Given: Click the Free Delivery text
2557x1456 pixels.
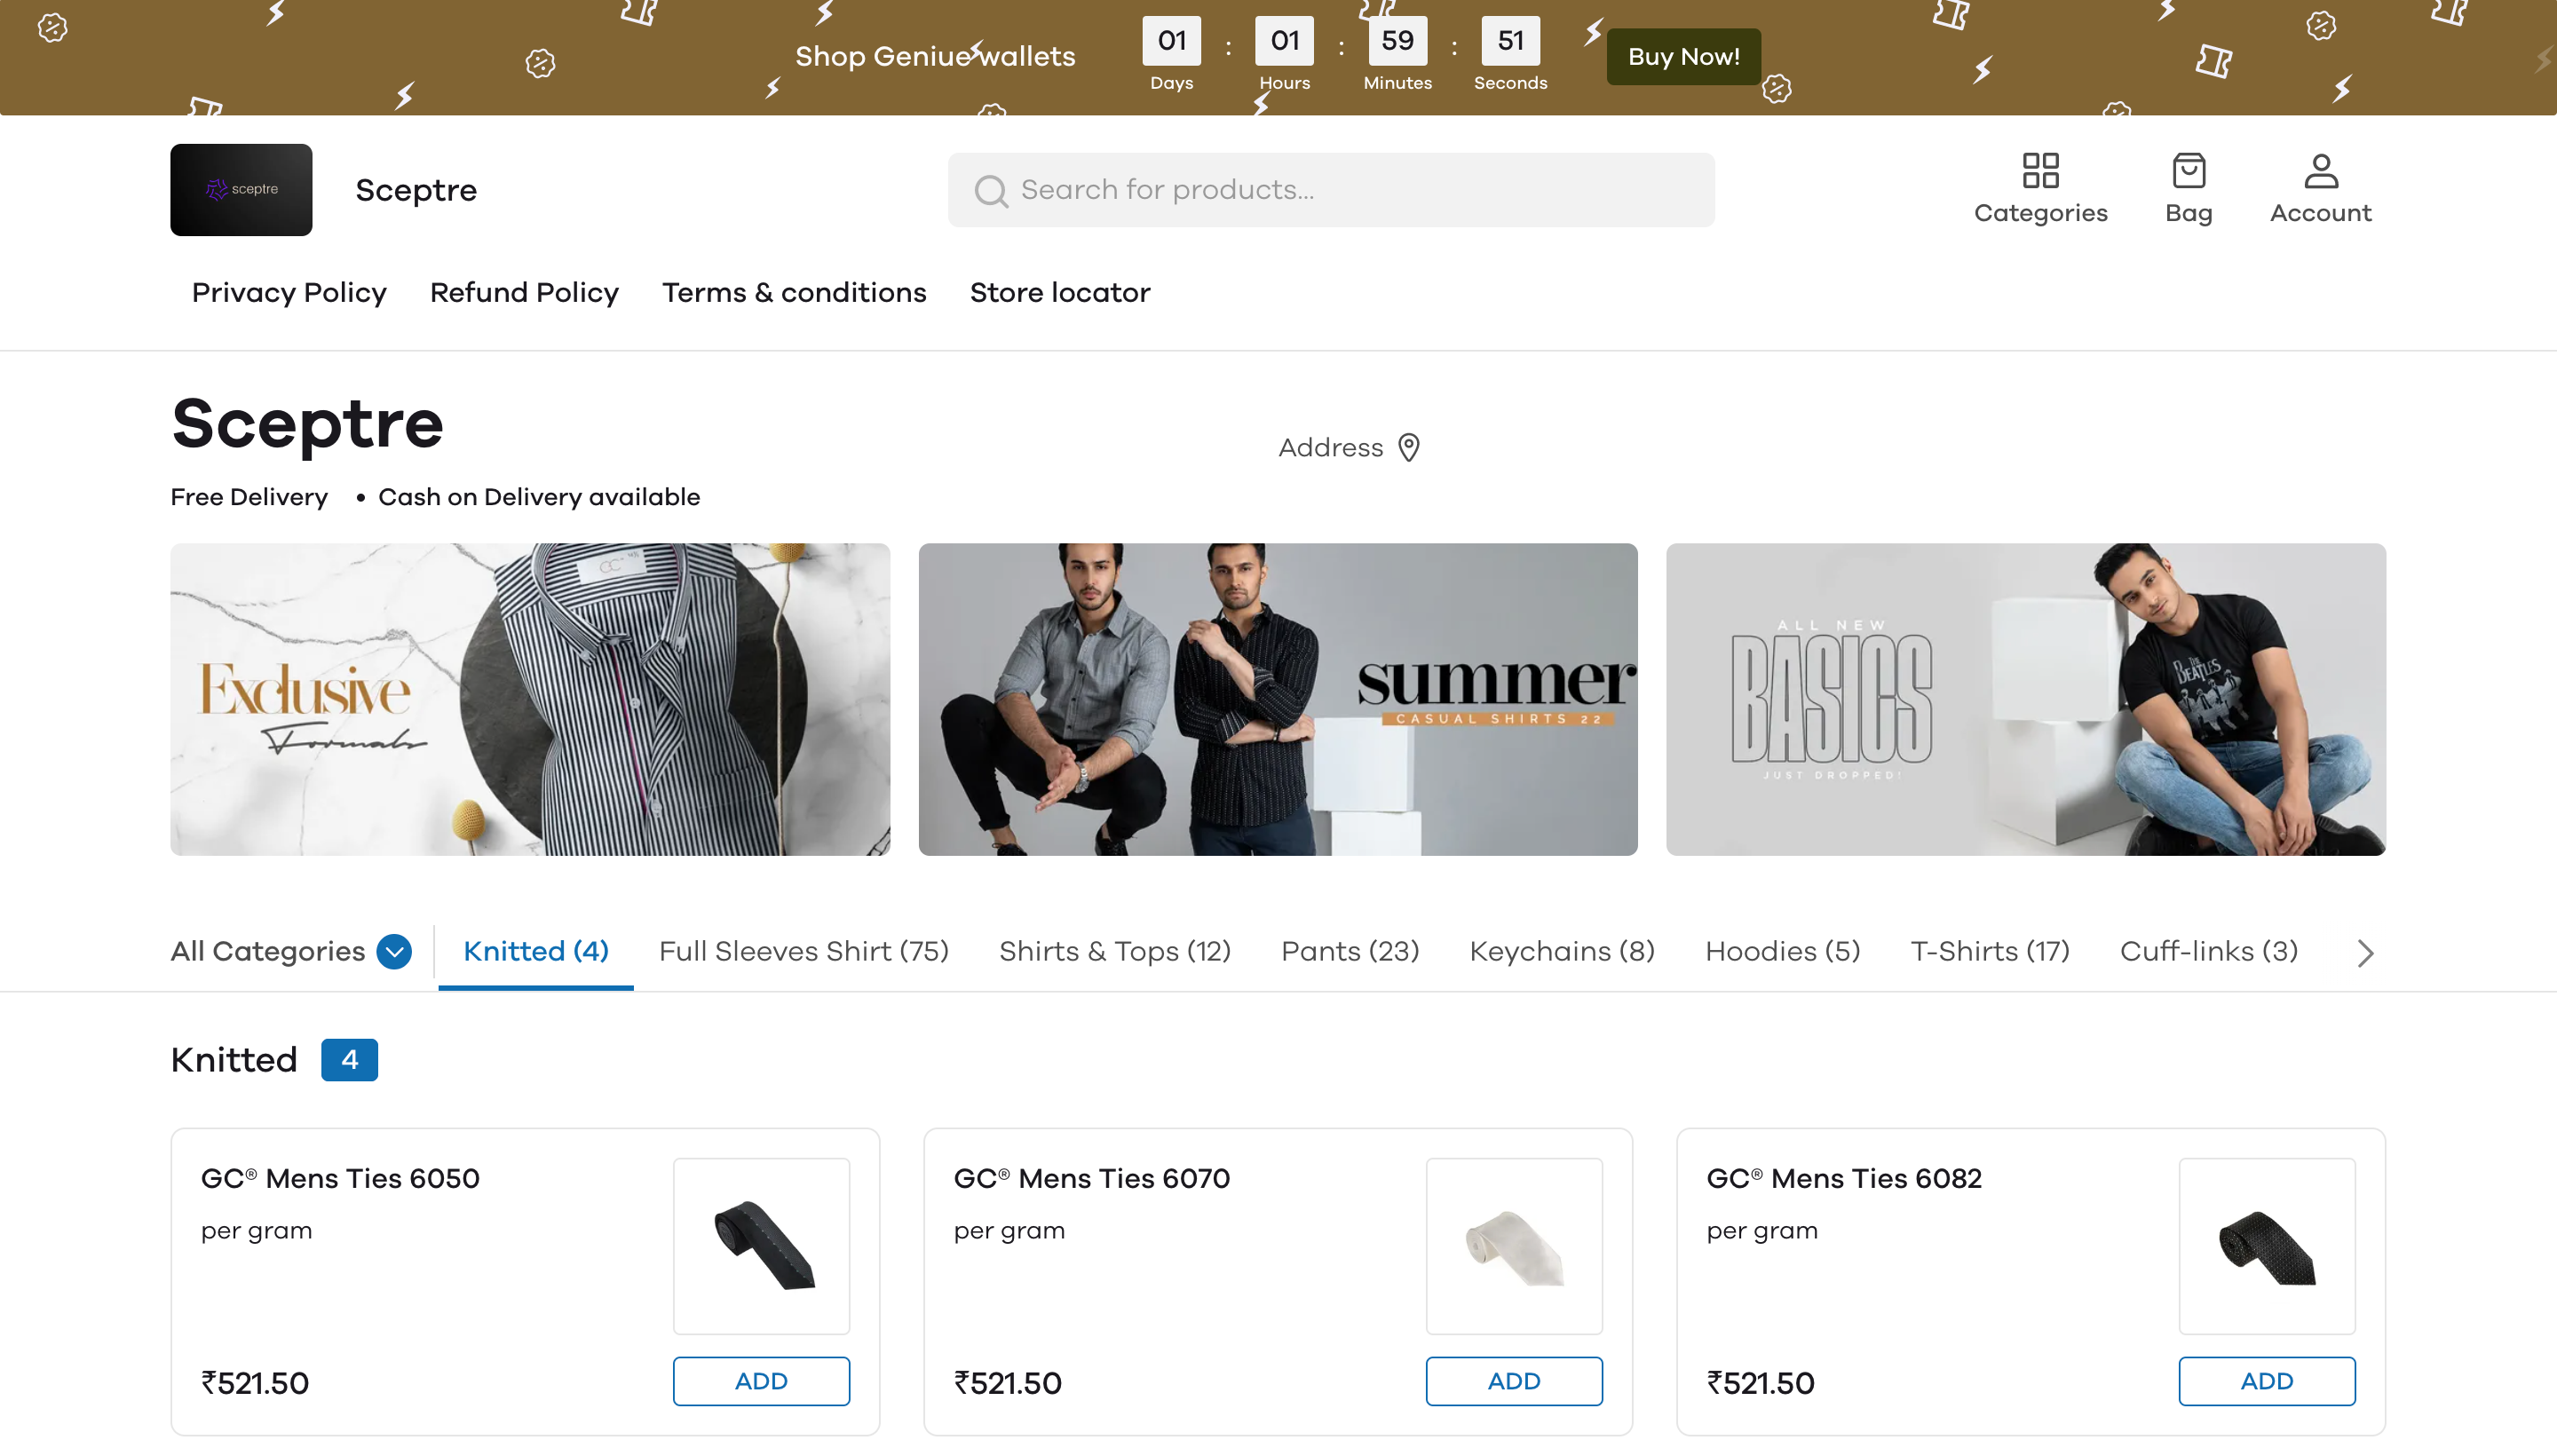Looking at the screenshot, I should click(249, 497).
